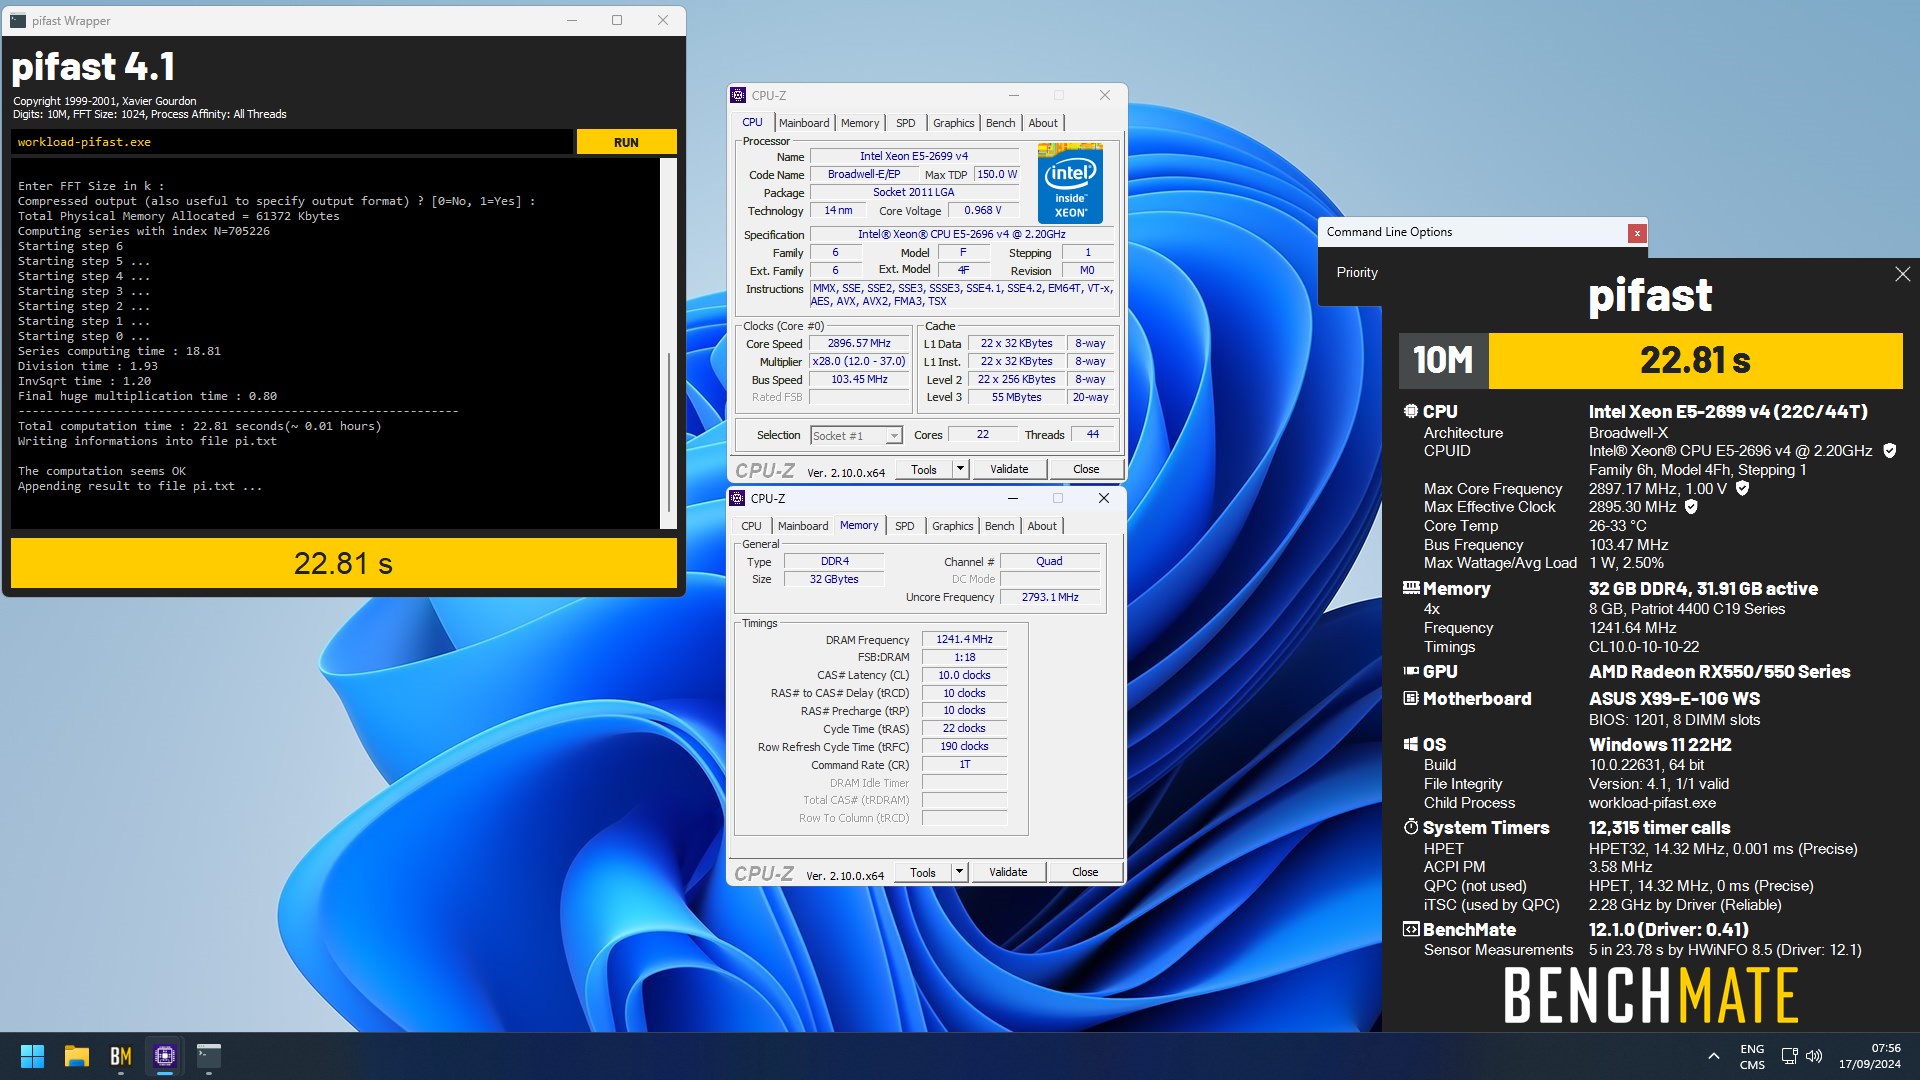
Task: Click Tools button in bottom CPU-Z window
Action: pos(923,872)
